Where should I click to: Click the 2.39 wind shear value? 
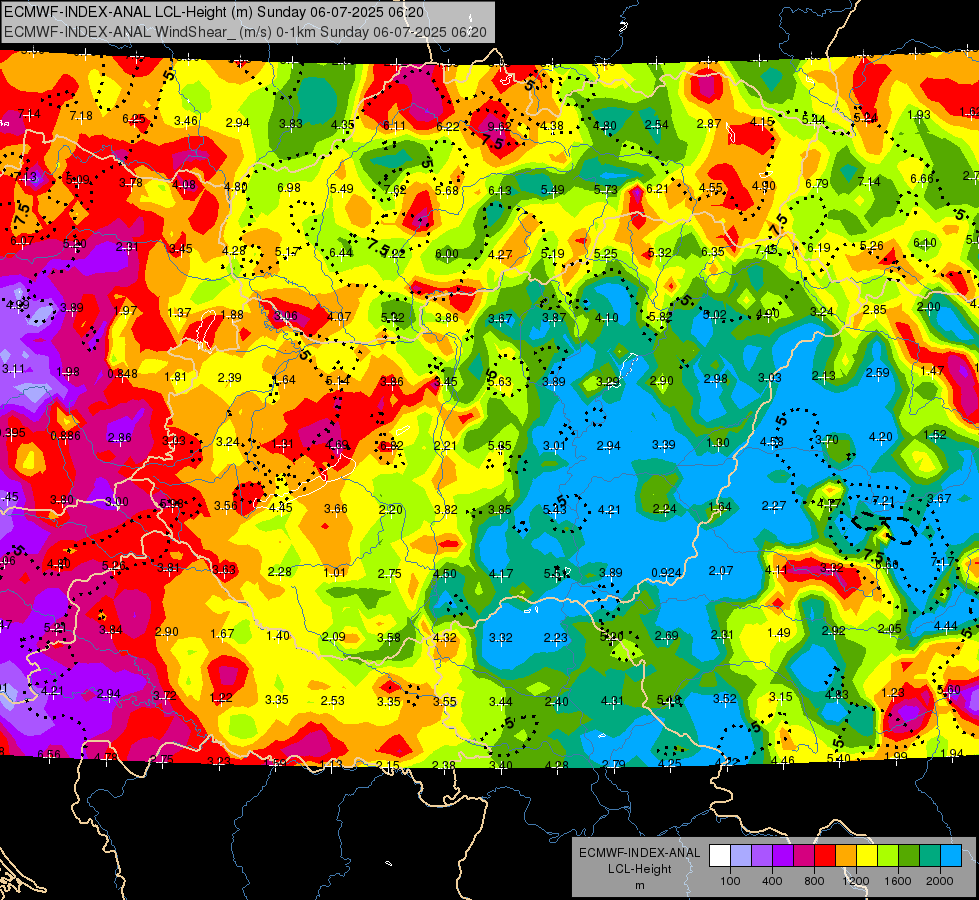click(x=230, y=378)
